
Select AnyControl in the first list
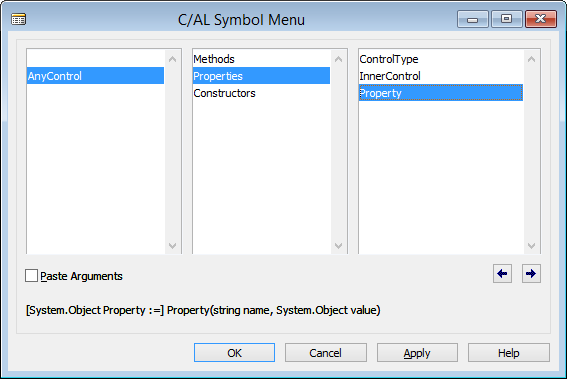95,76
